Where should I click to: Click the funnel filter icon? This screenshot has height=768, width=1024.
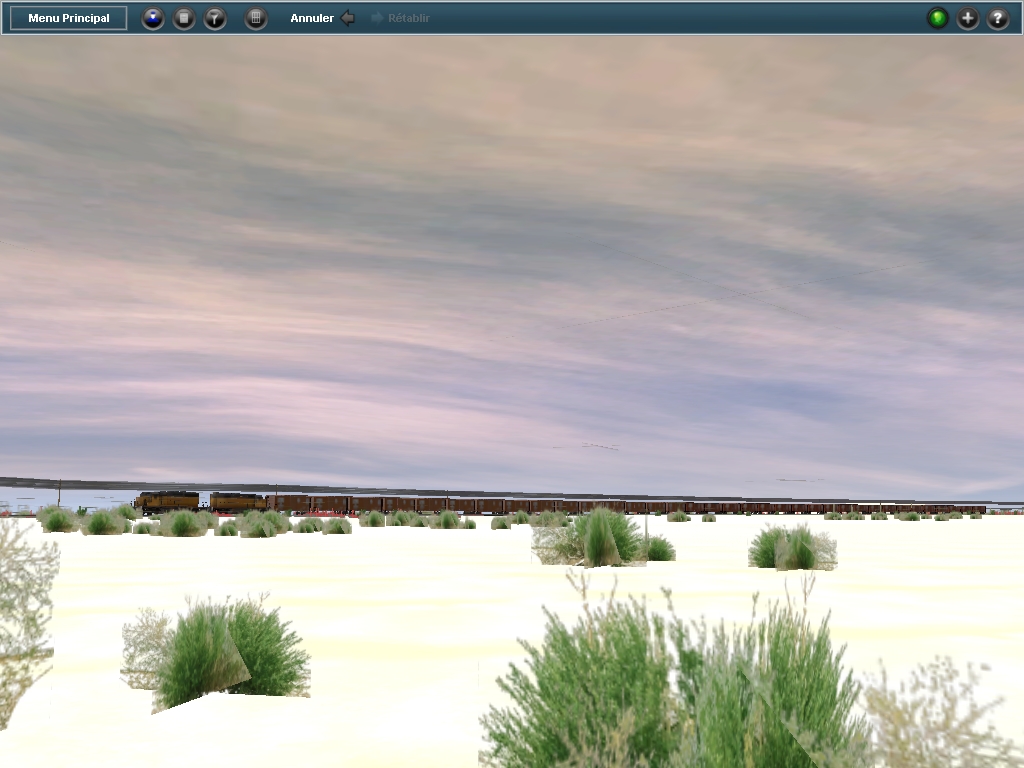tap(215, 18)
